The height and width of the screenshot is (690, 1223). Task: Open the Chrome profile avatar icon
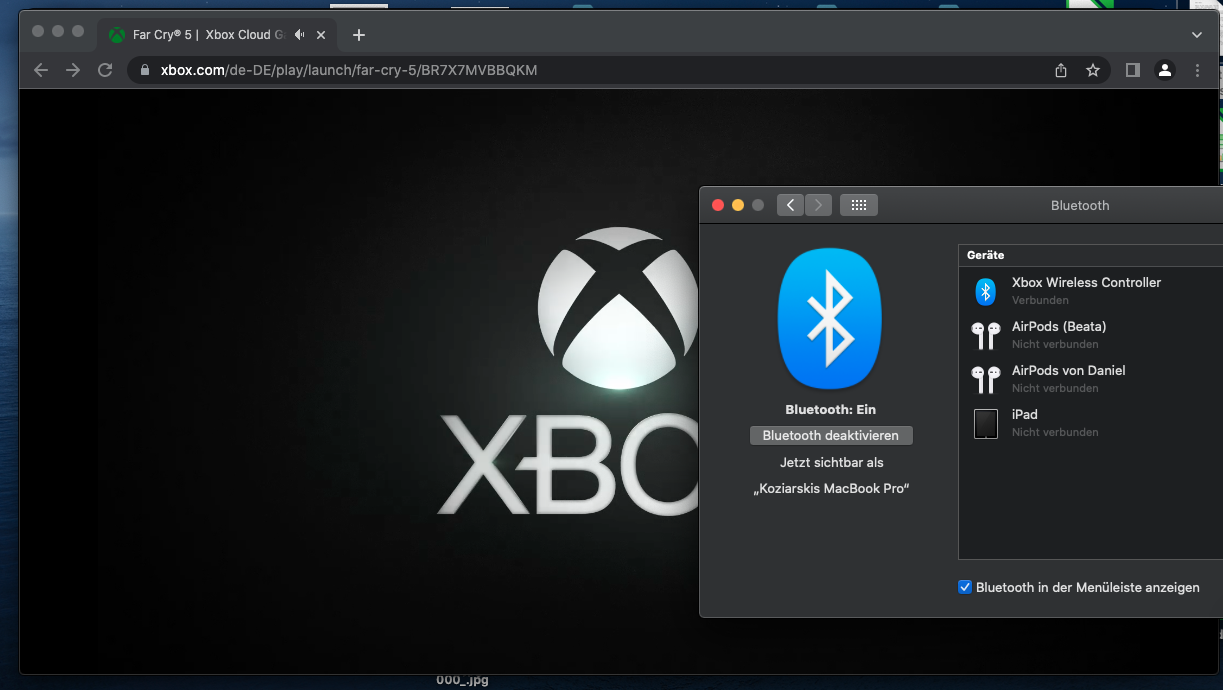pos(1165,70)
